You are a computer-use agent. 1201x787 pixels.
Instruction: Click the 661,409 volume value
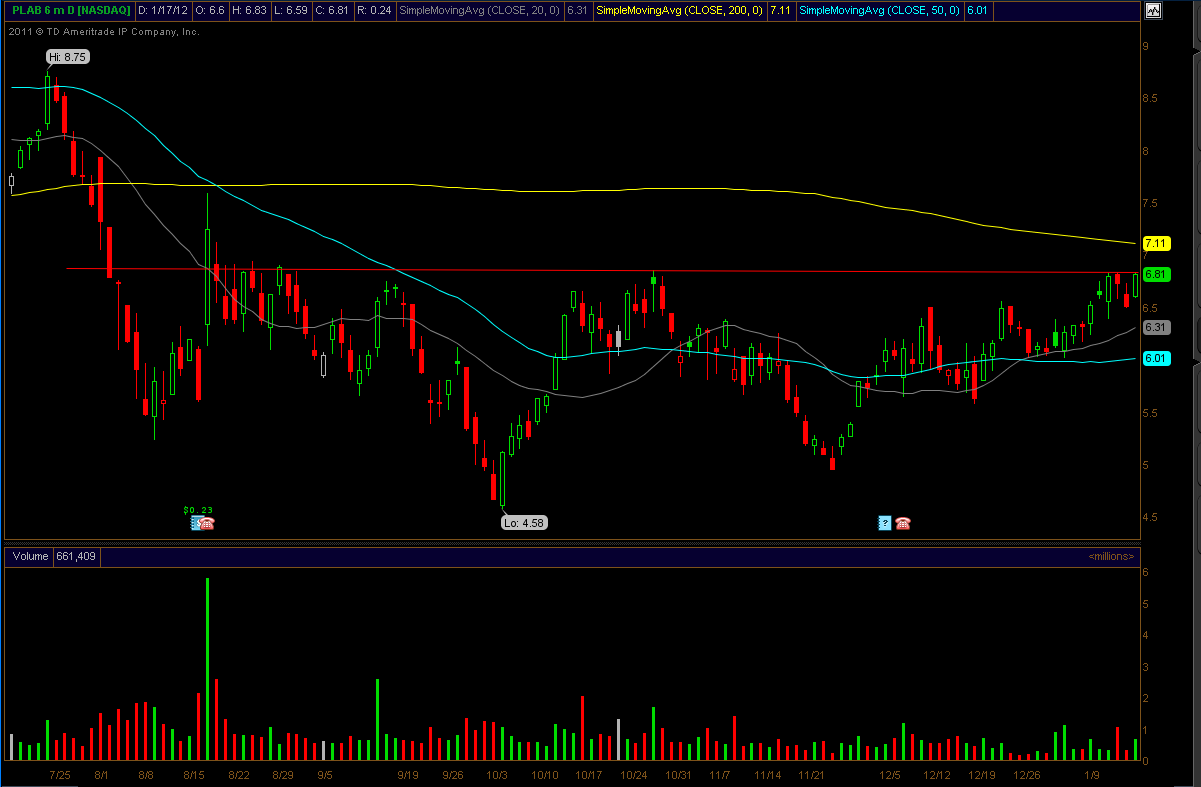pyautogui.click(x=76, y=556)
